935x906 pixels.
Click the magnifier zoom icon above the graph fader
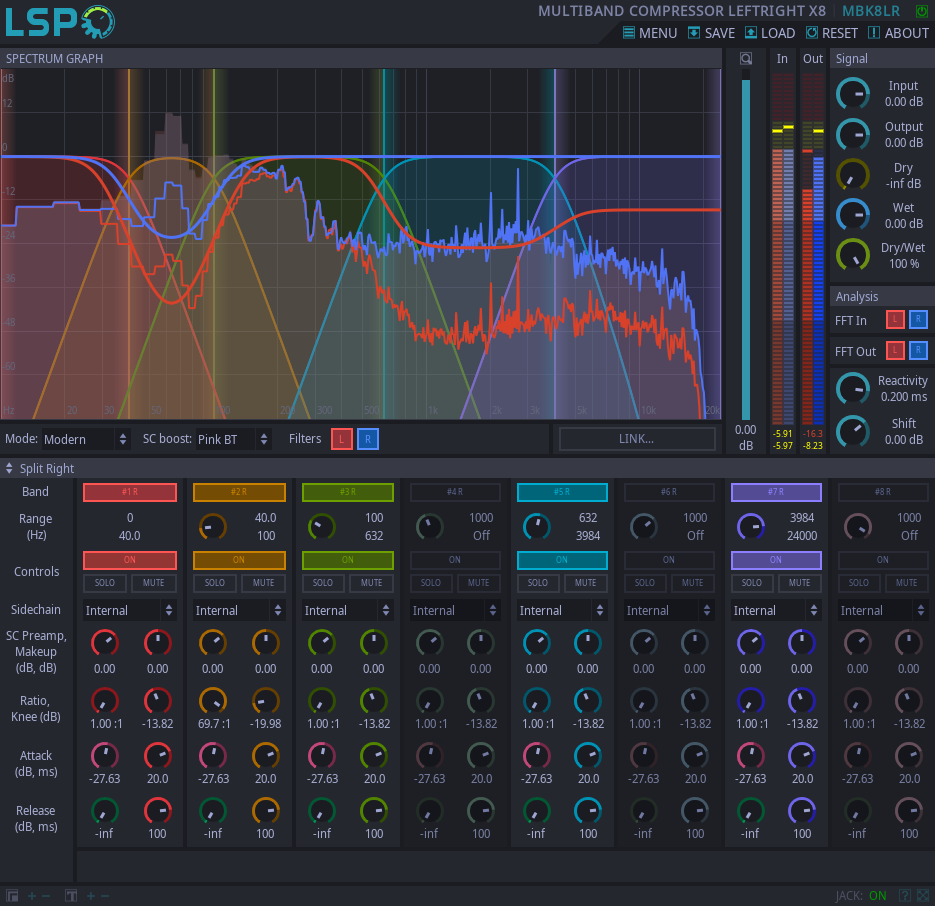point(745,58)
